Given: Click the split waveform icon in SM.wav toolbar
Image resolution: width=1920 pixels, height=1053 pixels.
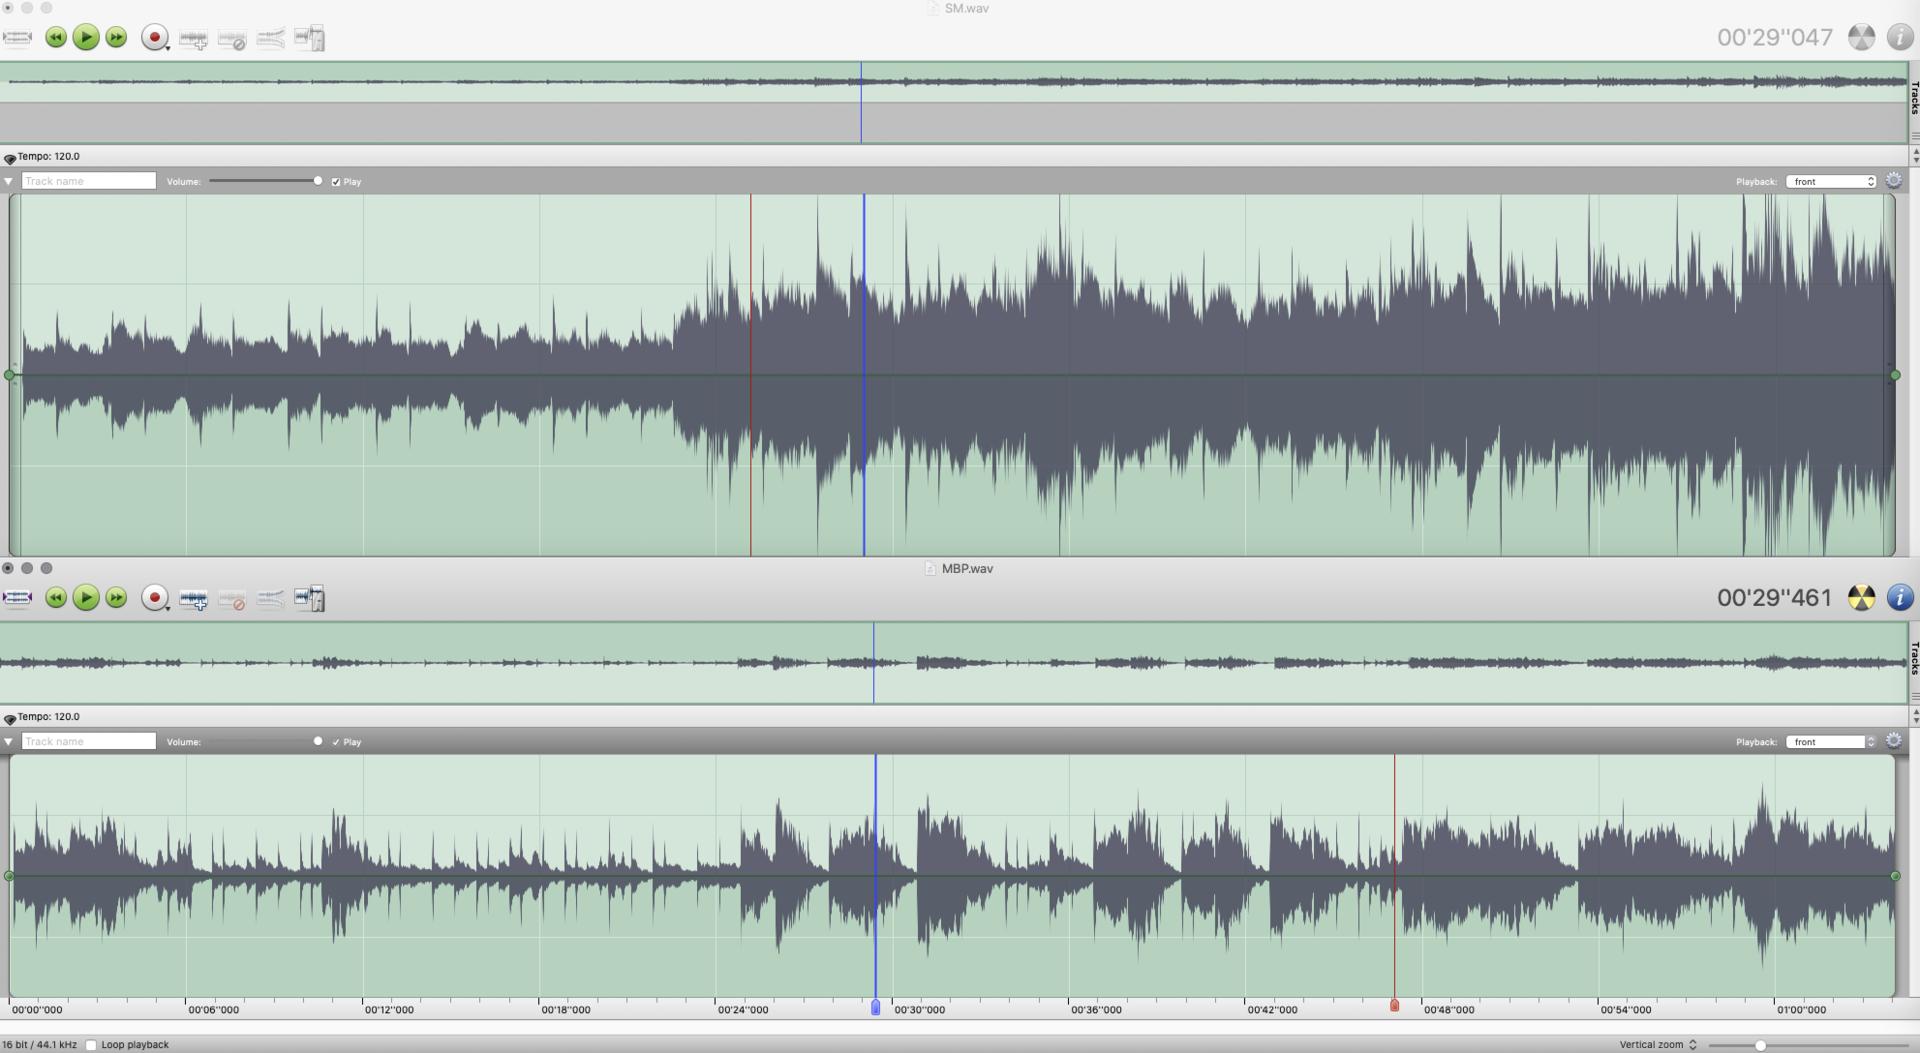Looking at the screenshot, I should coord(310,38).
